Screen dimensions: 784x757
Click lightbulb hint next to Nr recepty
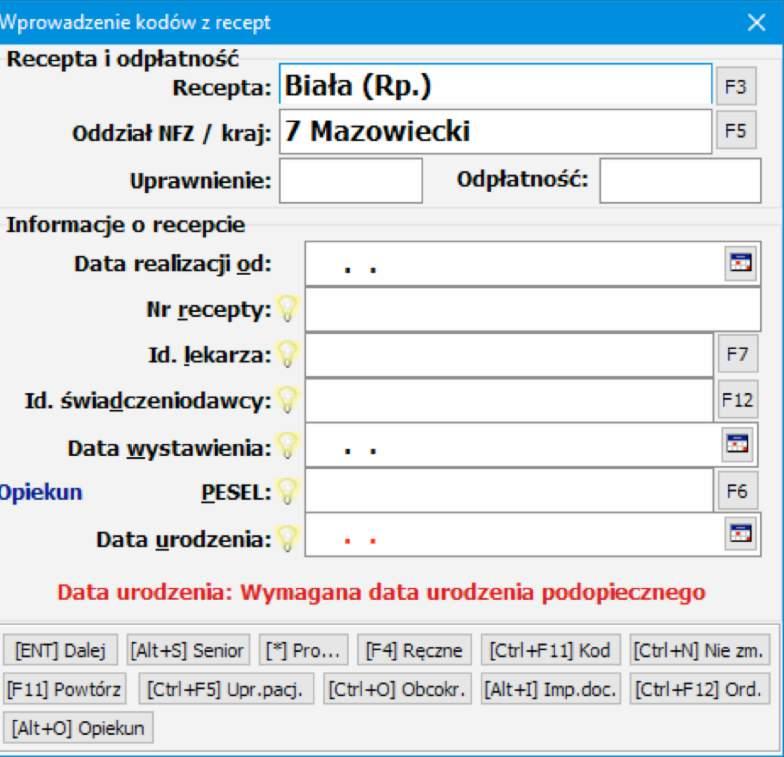pos(288,308)
